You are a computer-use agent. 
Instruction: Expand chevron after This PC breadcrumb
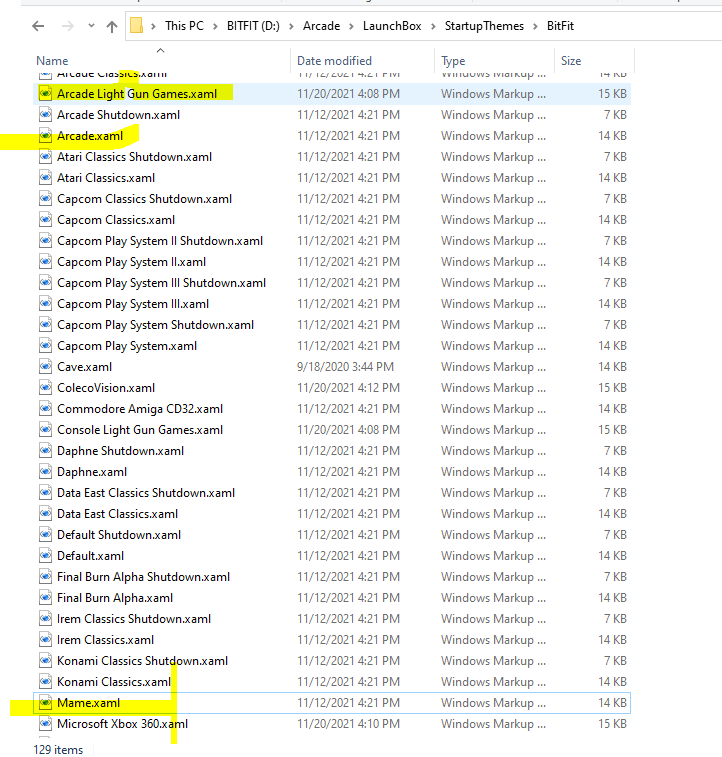coord(215,26)
